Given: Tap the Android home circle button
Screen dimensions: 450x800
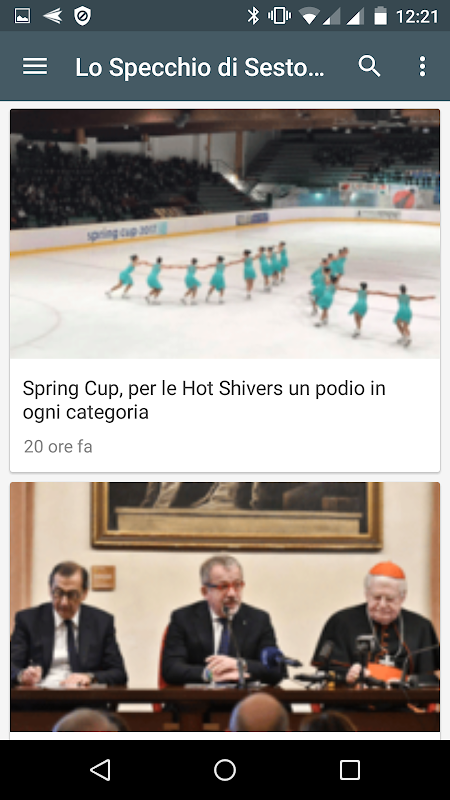Looking at the screenshot, I should (x=225, y=770).
